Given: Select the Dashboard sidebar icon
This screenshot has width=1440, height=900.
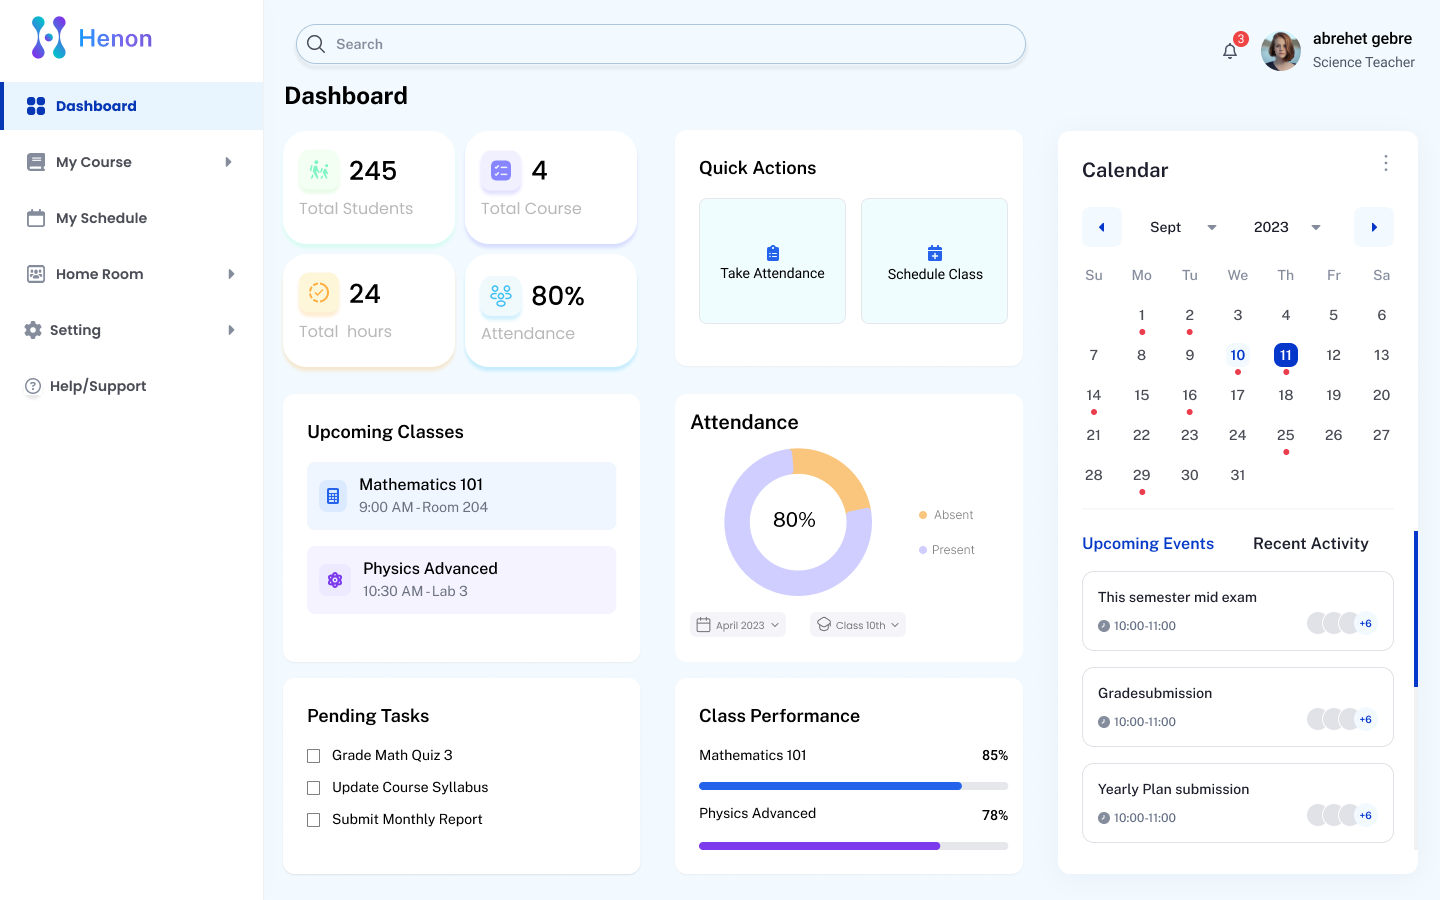Looking at the screenshot, I should pos(35,105).
